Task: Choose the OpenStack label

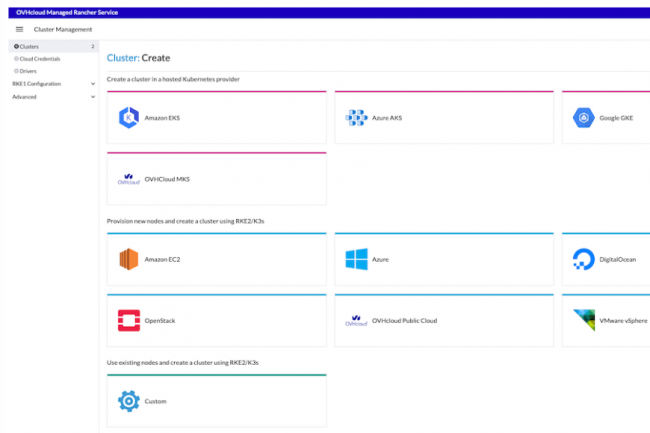Action: click(x=160, y=321)
